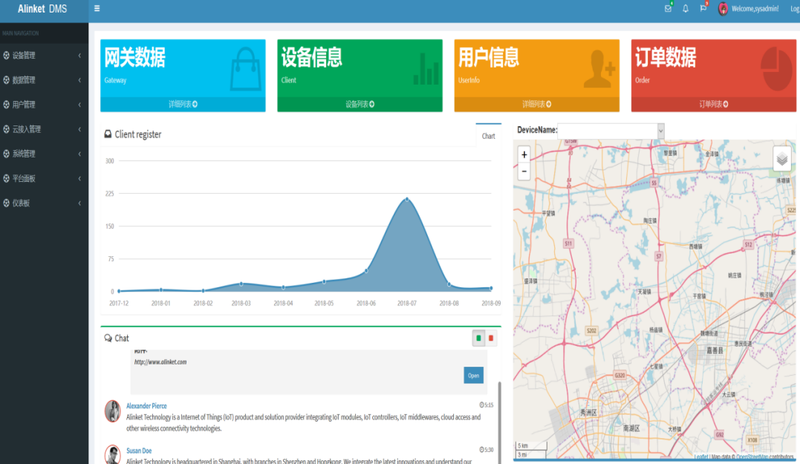
Task: Click the blue Open button in chat
Action: coord(473,375)
